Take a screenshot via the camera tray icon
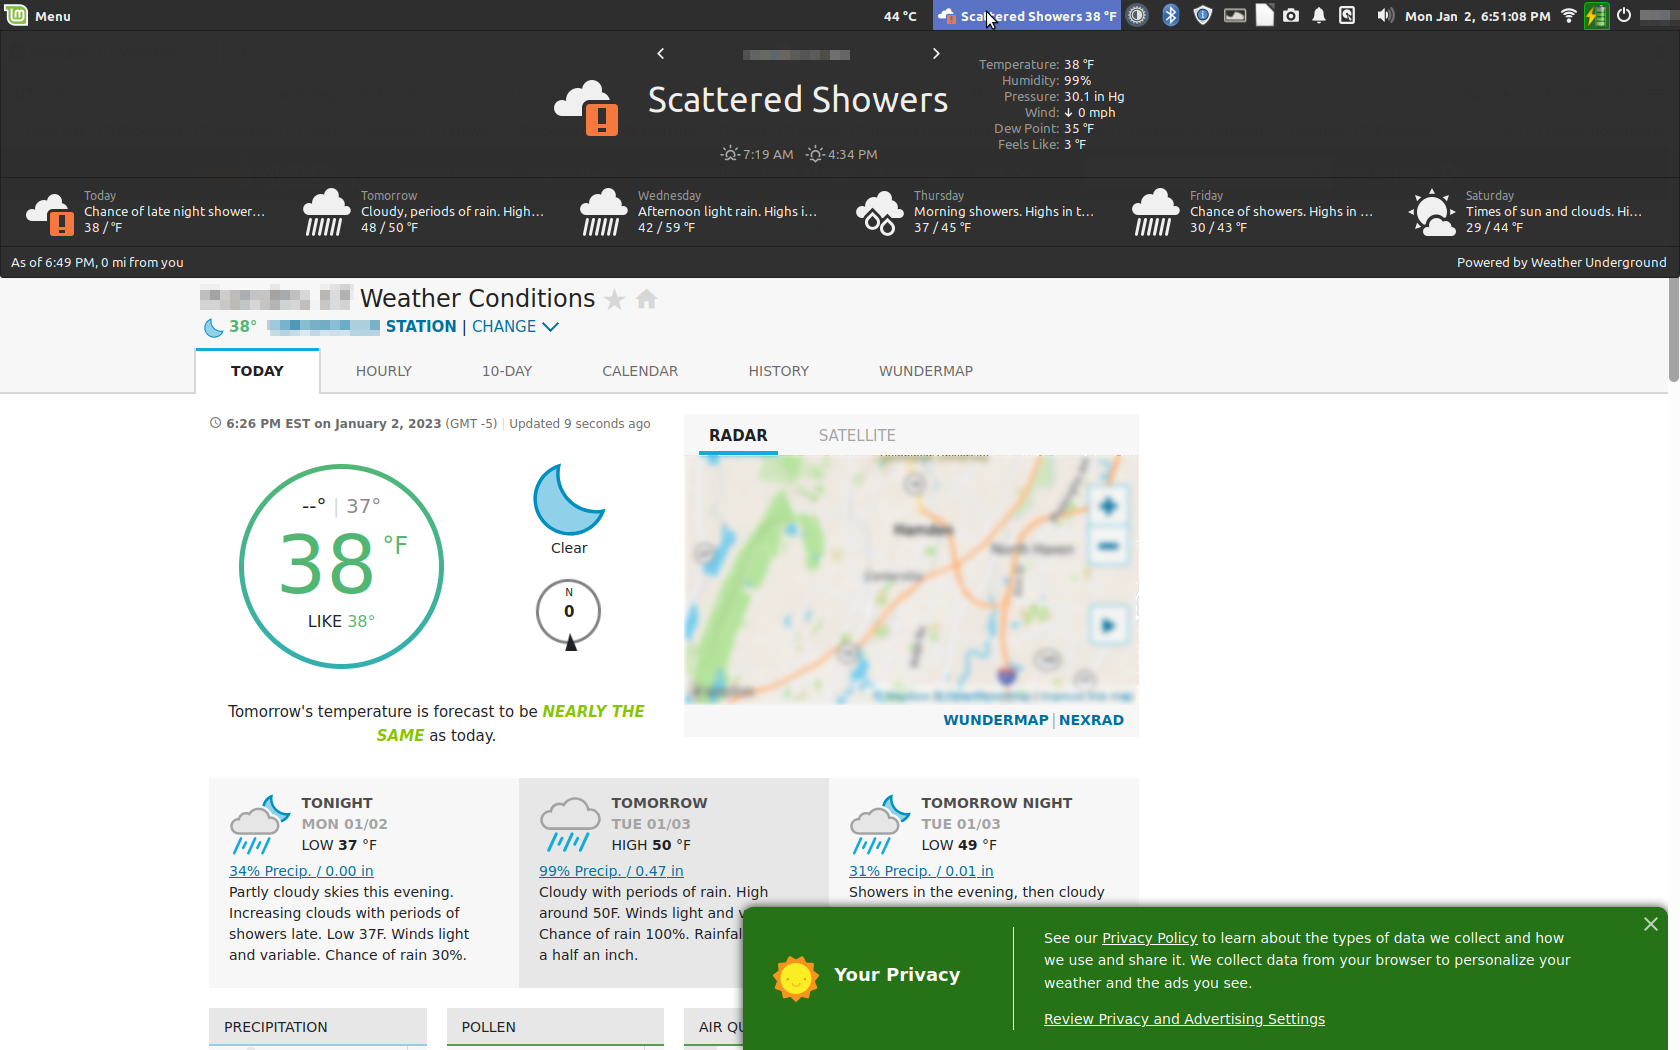1680x1050 pixels. coord(1291,15)
